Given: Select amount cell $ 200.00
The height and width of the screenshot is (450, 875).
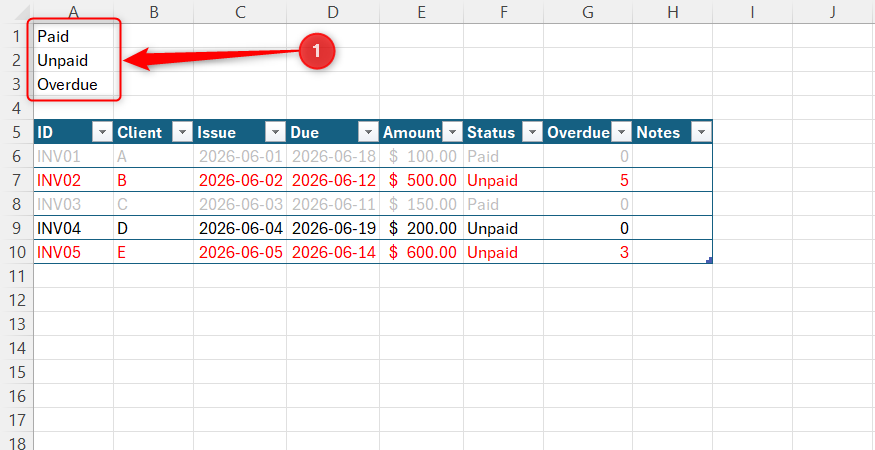Looking at the screenshot, I should click(x=421, y=228).
